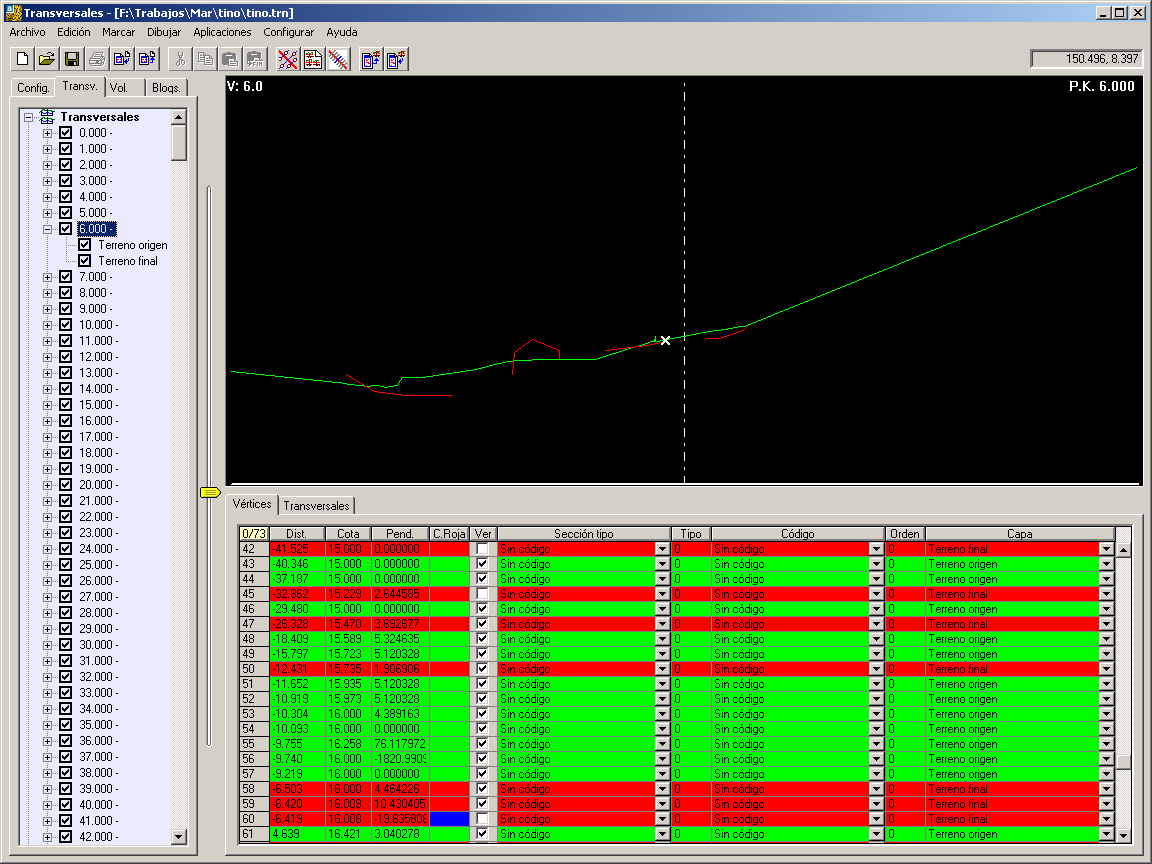Click the tree panel scrollbar down arrow
The height and width of the screenshot is (864, 1152).
[179, 836]
